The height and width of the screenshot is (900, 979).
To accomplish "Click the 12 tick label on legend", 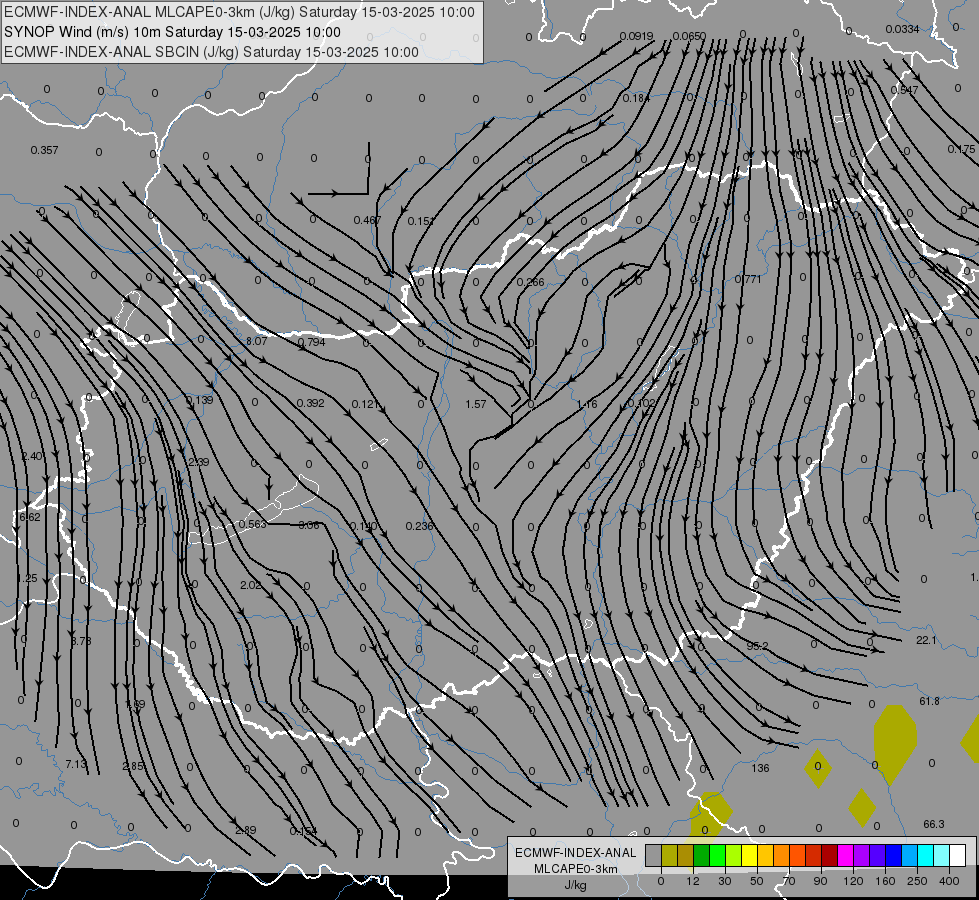I will click(x=692, y=881).
